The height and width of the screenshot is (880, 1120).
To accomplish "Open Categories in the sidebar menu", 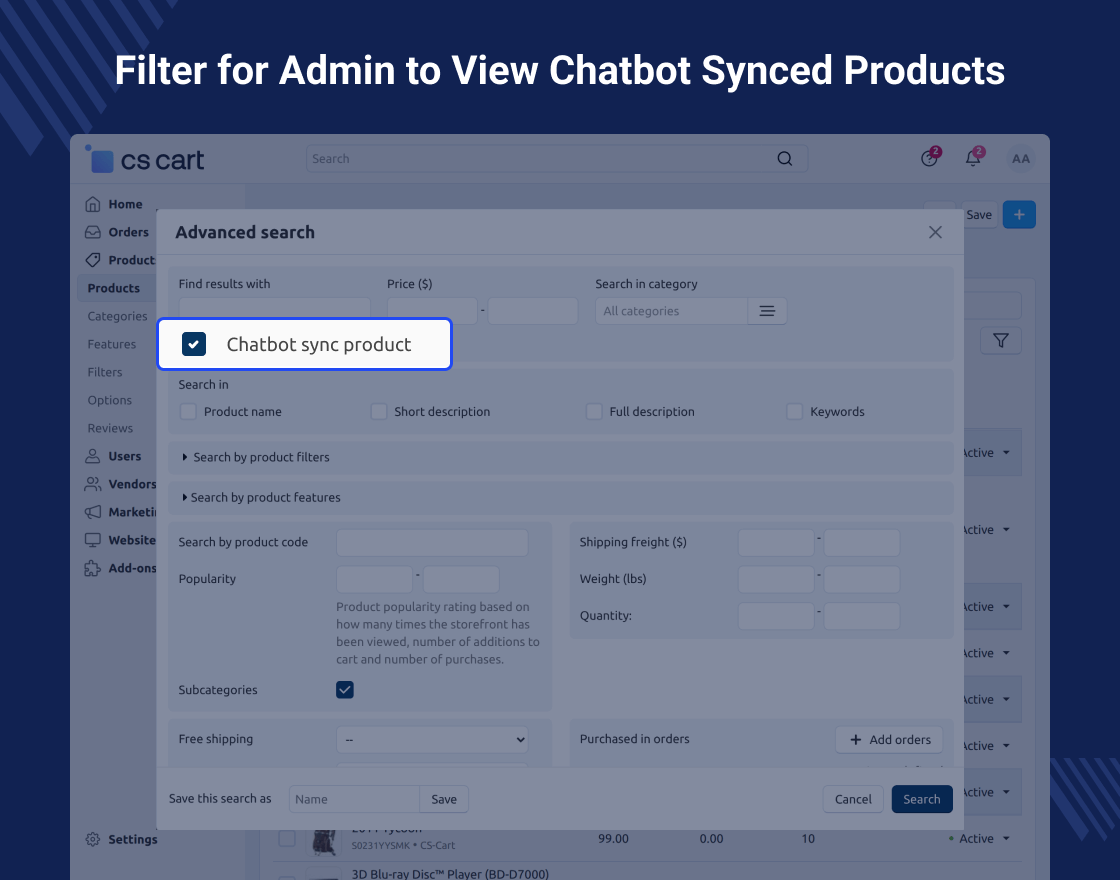I will pyautogui.click(x=117, y=316).
